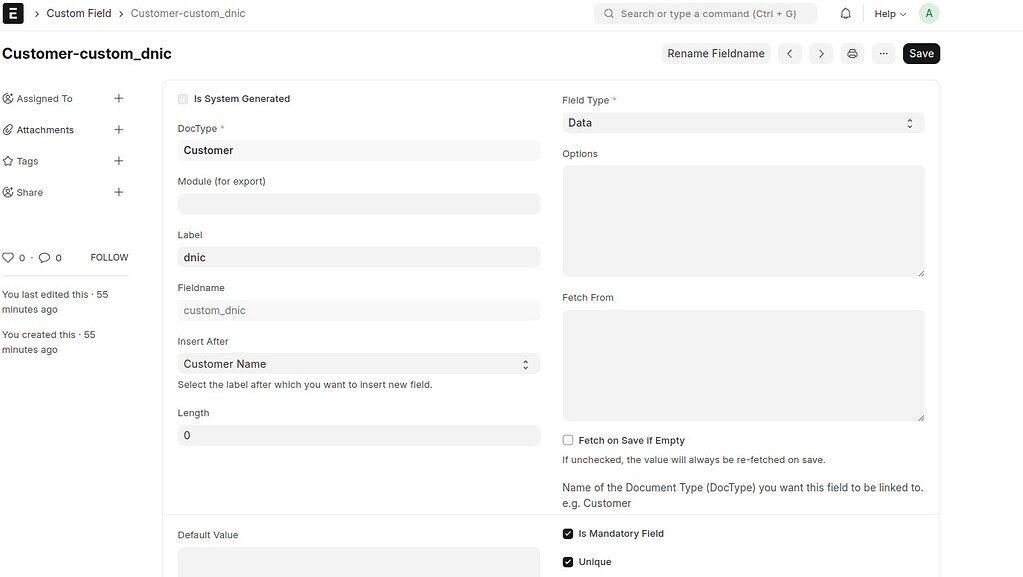Click the search magnifier icon
The image size is (1023, 577).
coord(609,14)
